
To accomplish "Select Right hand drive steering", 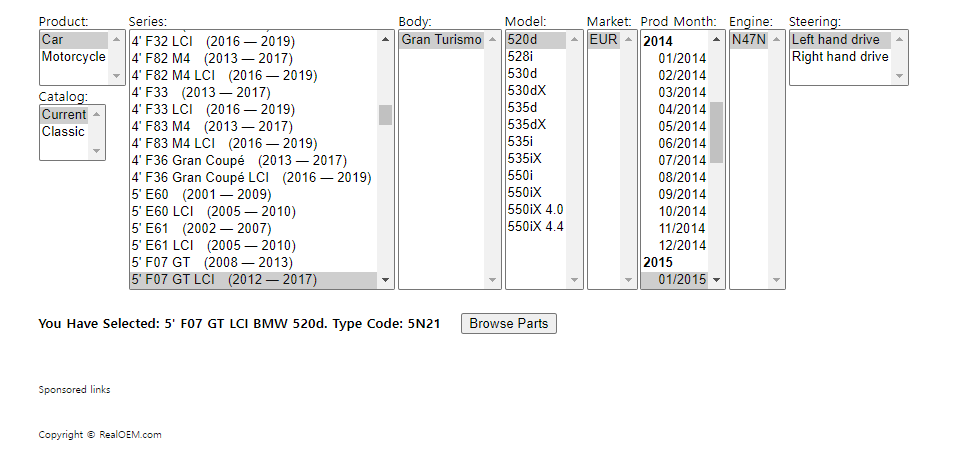I will coord(841,57).
